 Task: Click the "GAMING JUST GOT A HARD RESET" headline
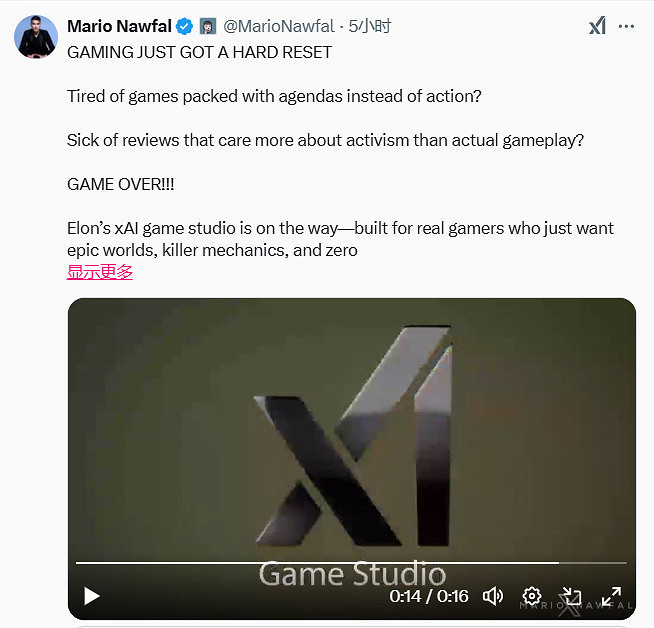tap(199, 52)
